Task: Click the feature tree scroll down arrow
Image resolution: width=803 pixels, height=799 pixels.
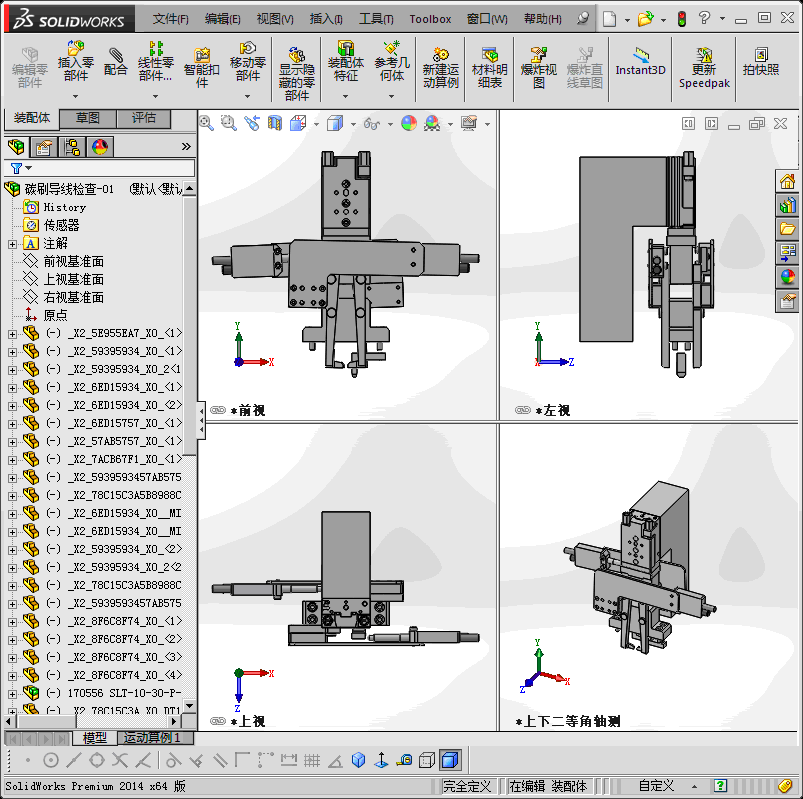Action: [189, 705]
